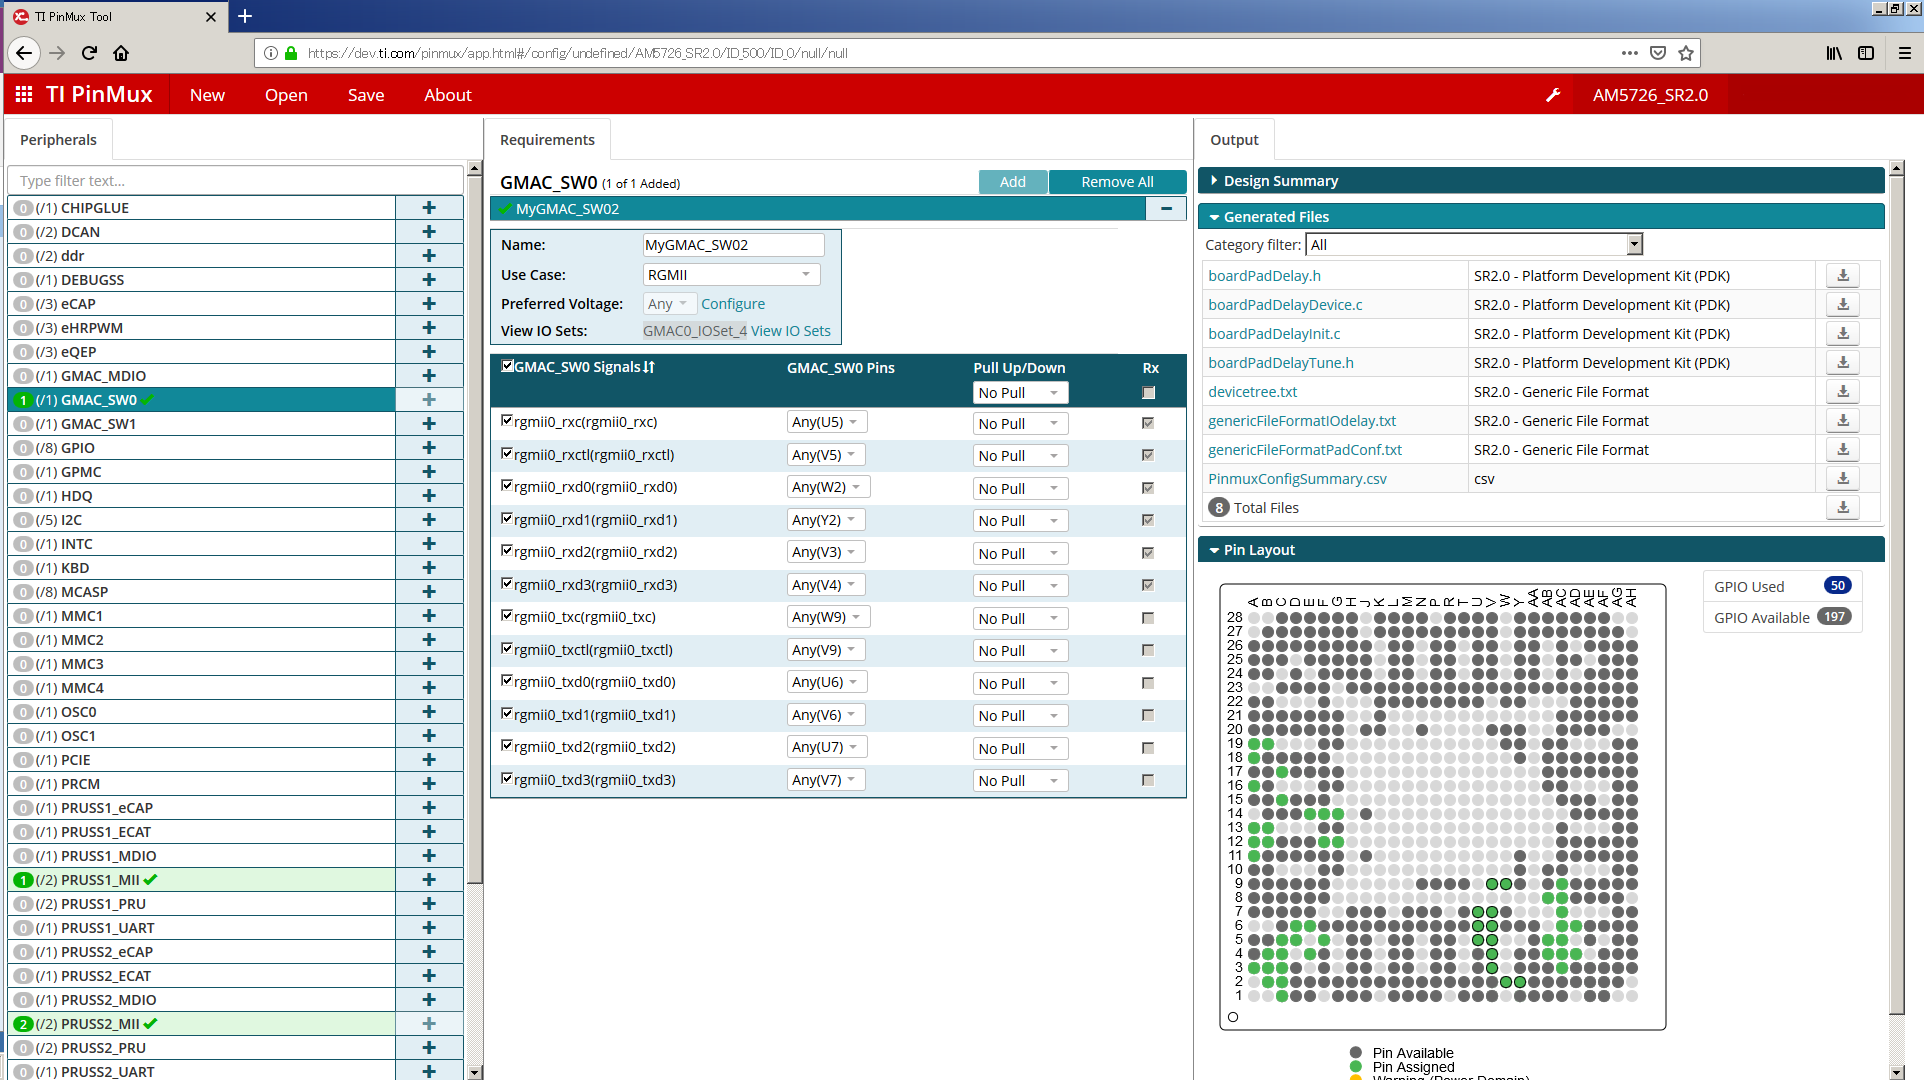The width and height of the screenshot is (1924, 1080).
Task: Toggle Rx checkbox for rgmii0_txd0 row
Action: coord(1148,683)
